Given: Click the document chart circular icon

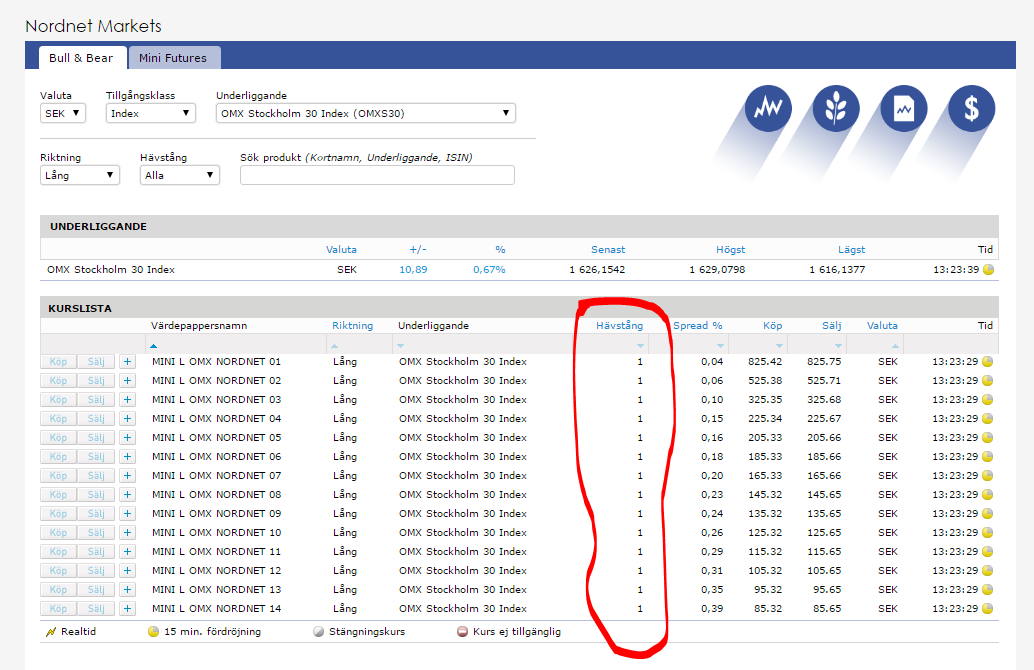Looking at the screenshot, I should pos(904,108).
